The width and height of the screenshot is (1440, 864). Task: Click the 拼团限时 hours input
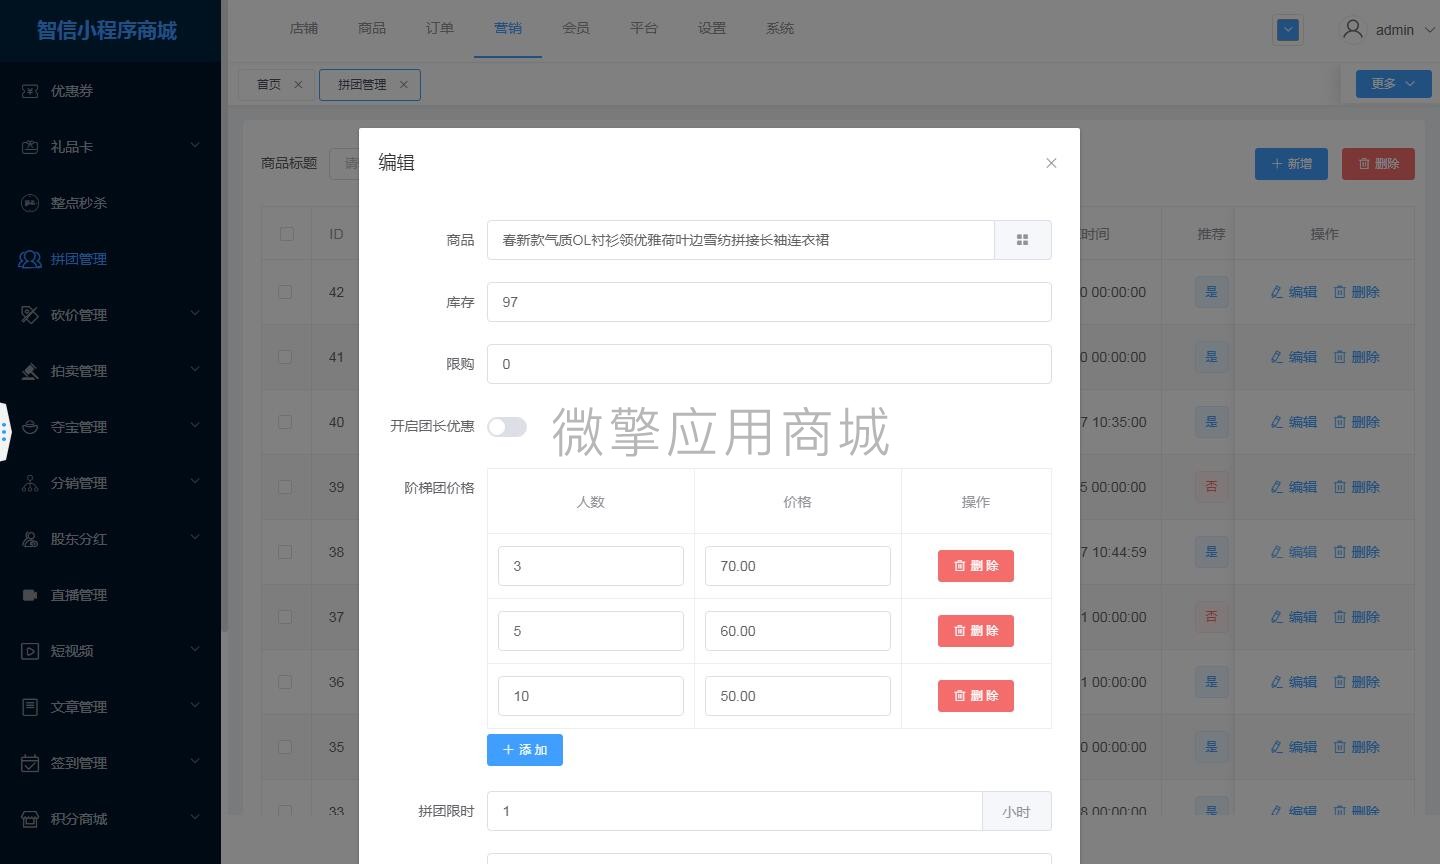735,811
